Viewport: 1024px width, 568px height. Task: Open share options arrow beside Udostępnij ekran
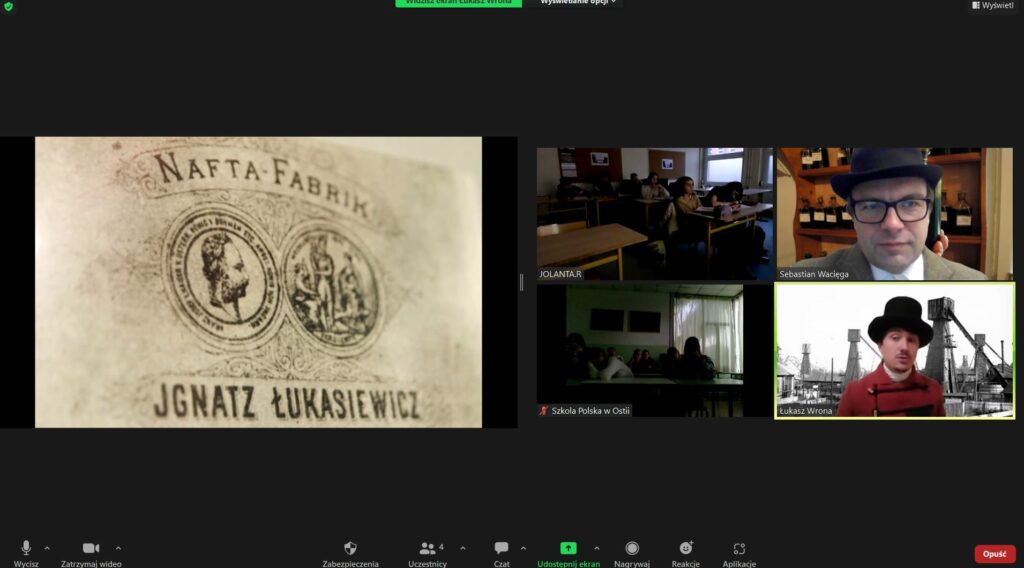click(597, 548)
